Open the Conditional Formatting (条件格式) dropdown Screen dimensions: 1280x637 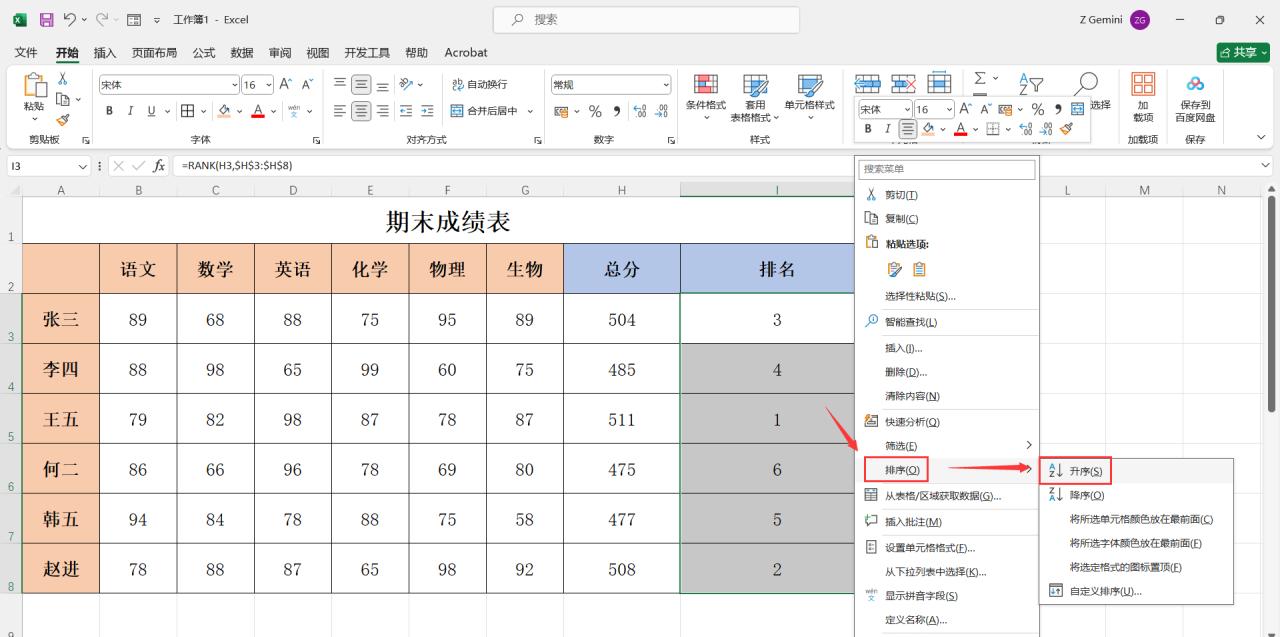click(705, 97)
